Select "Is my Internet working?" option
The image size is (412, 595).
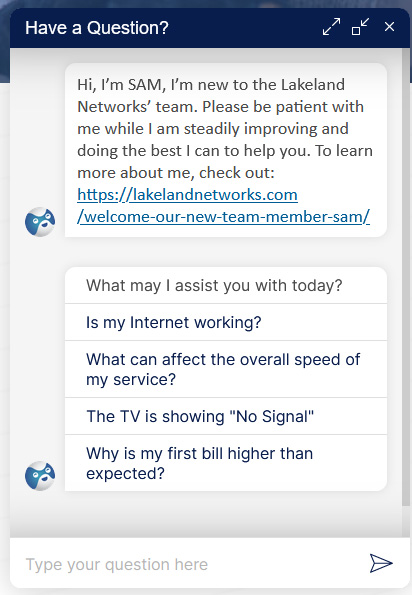[x=226, y=323]
